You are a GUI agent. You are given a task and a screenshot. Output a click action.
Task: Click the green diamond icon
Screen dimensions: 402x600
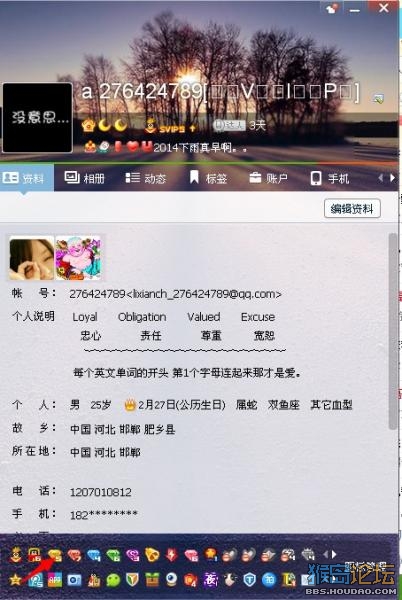(113, 554)
